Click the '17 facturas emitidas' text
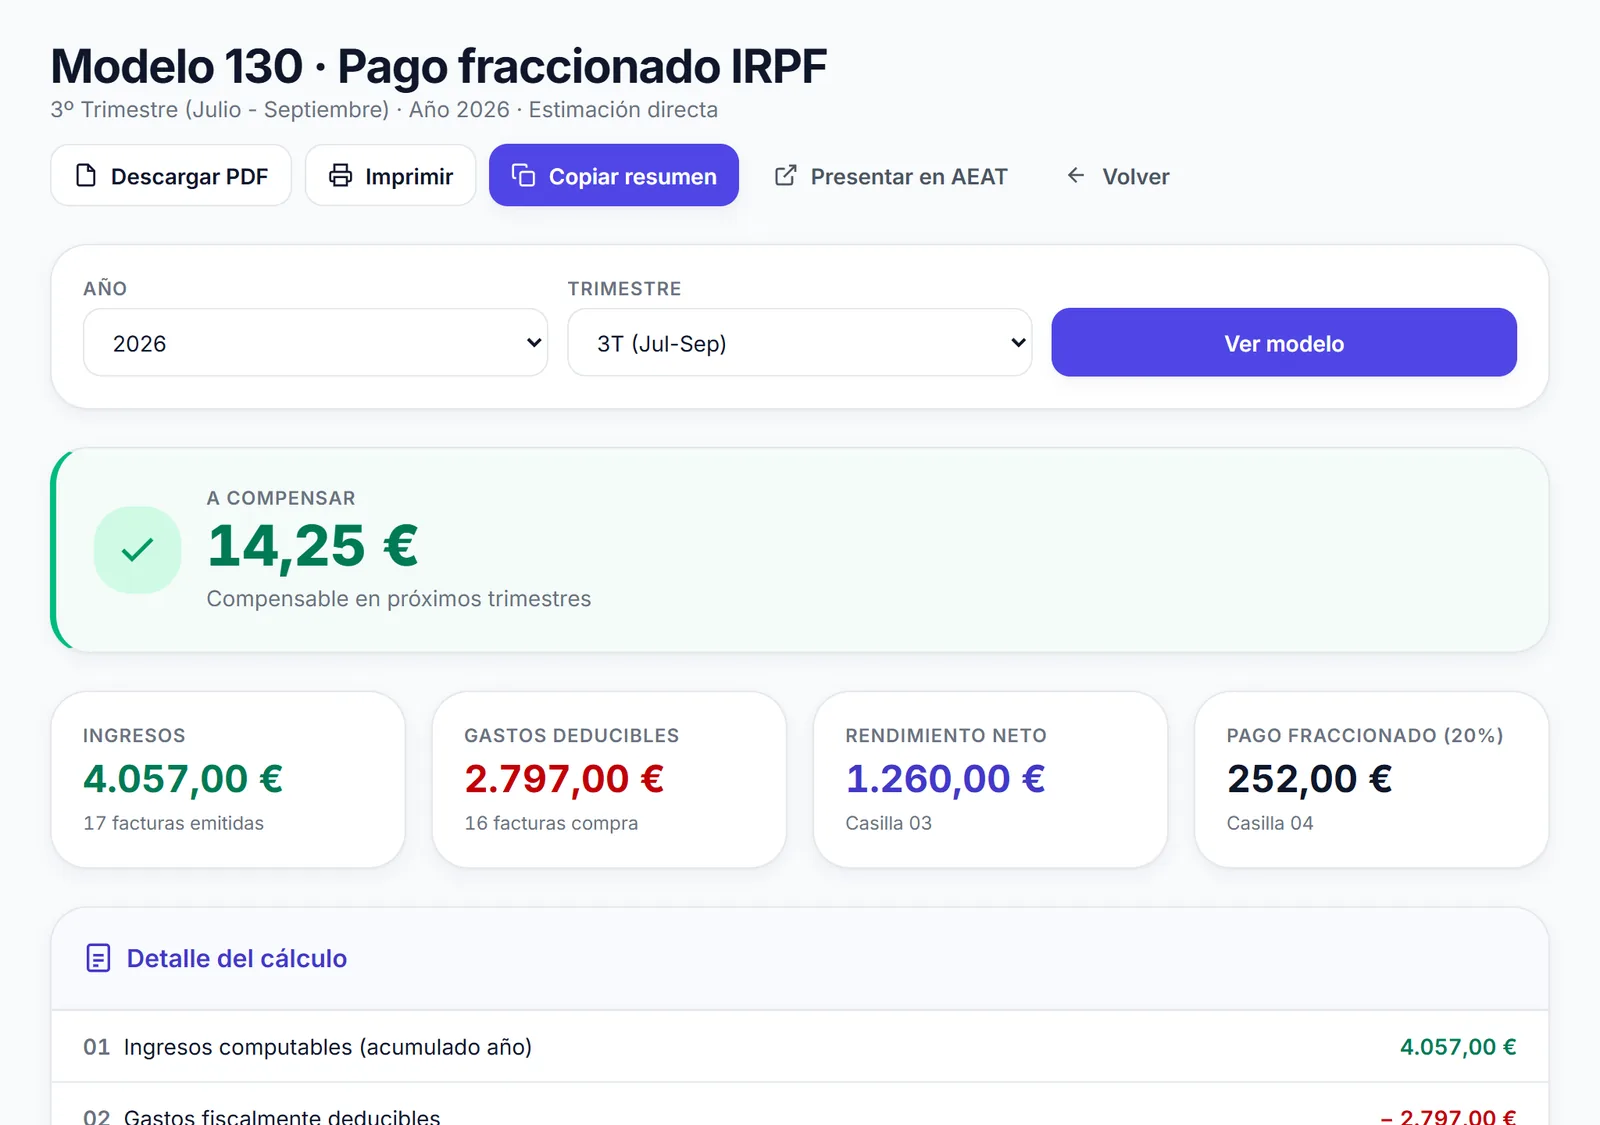The image size is (1600, 1125). click(x=174, y=823)
